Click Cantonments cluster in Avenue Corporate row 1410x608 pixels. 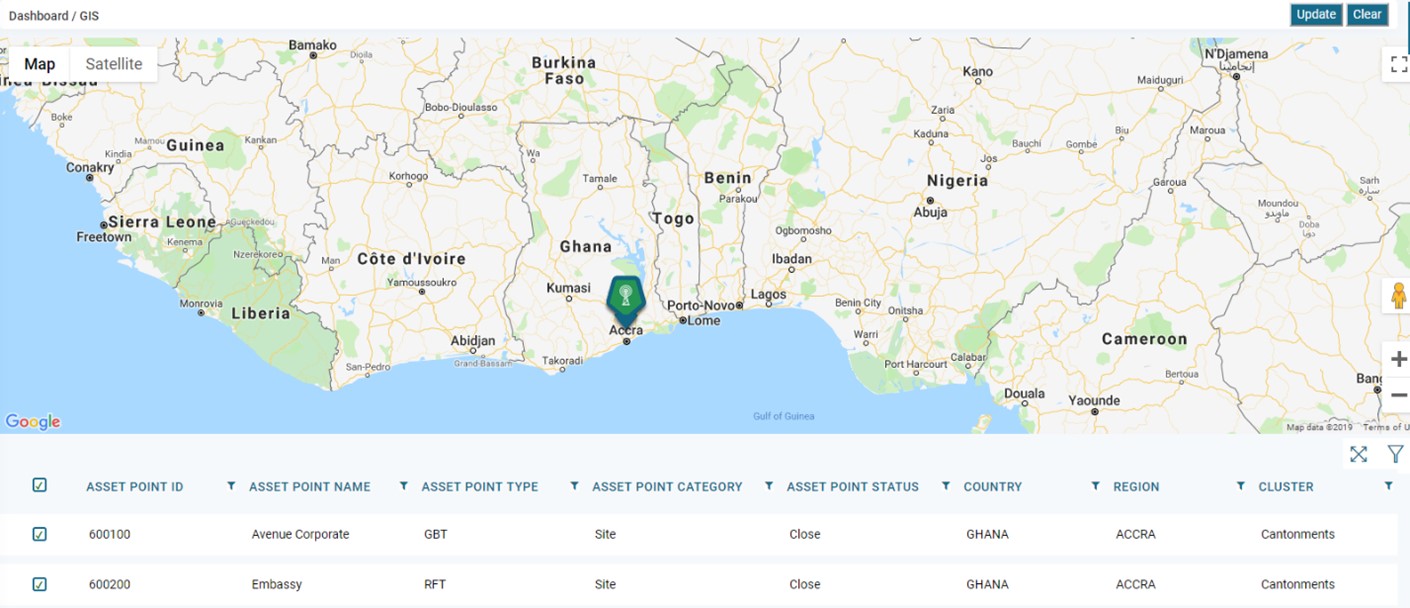tap(1298, 534)
